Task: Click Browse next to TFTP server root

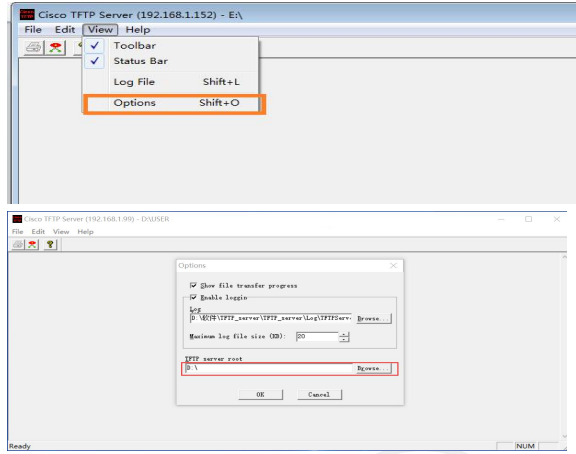Action: pyautogui.click(x=372, y=368)
